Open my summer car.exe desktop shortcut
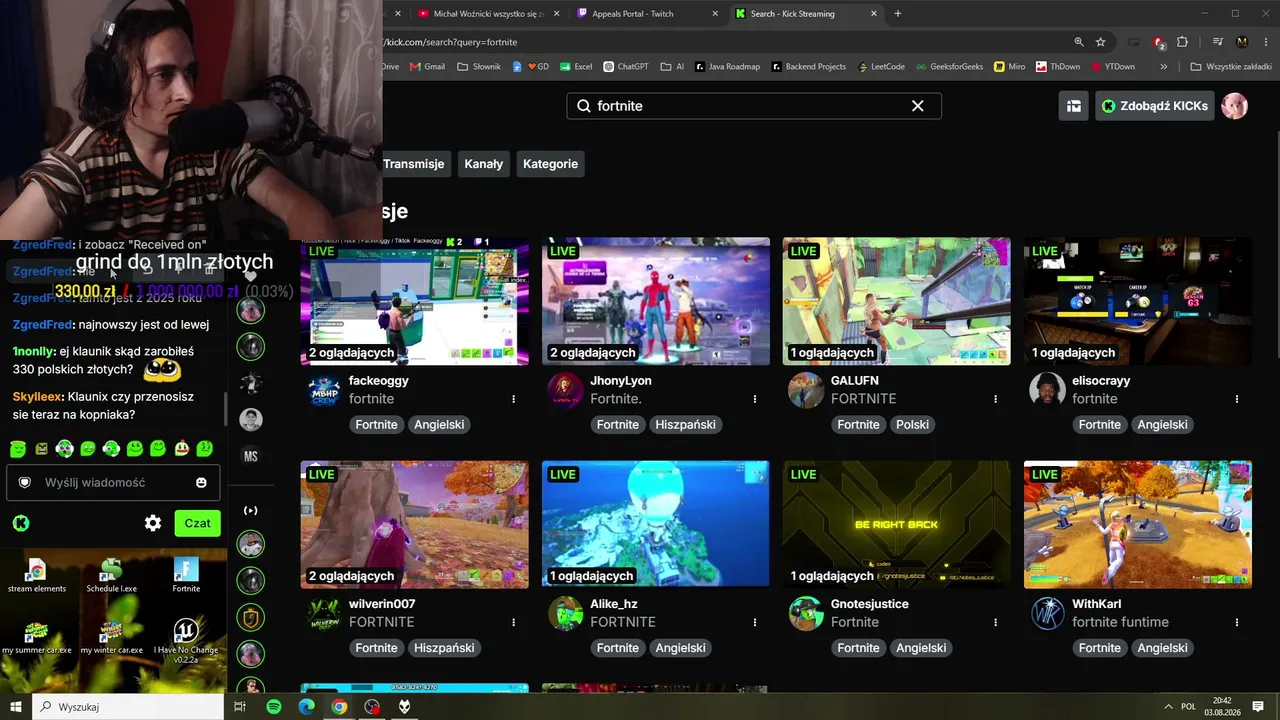1280x720 pixels. click(x=36, y=636)
